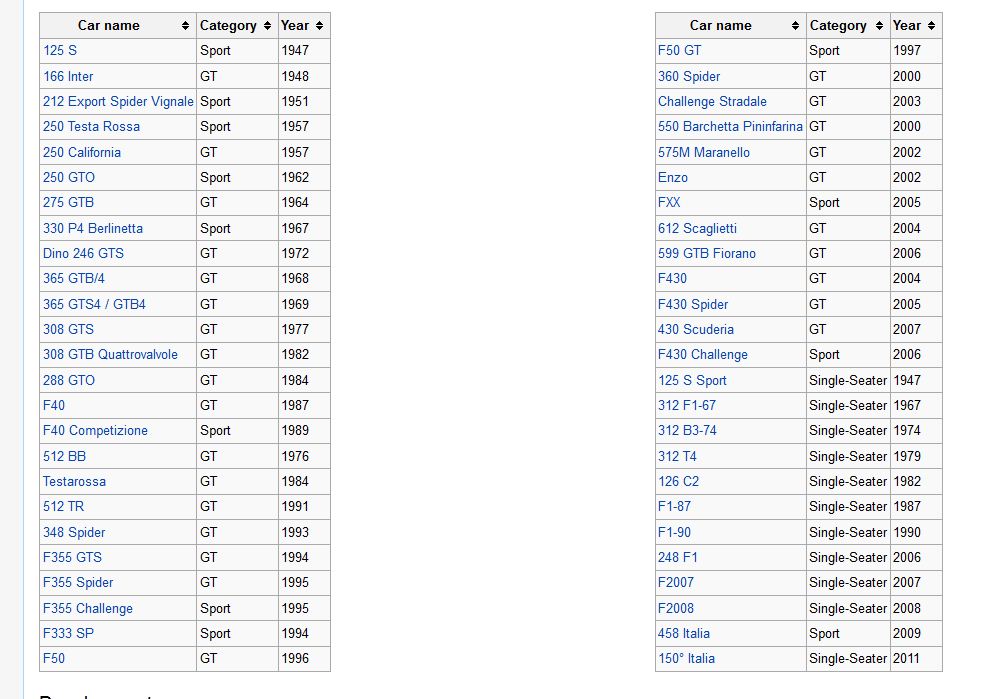
Task: Sort left table by Car name arrows
Action: (x=185, y=26)
